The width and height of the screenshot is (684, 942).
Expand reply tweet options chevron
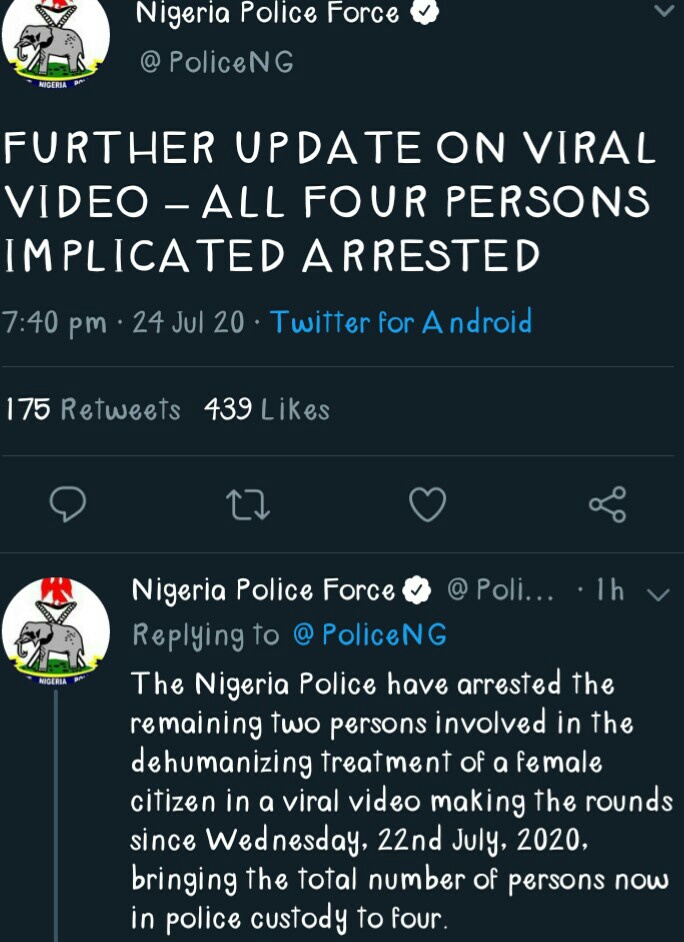click(x=657, y=594)
